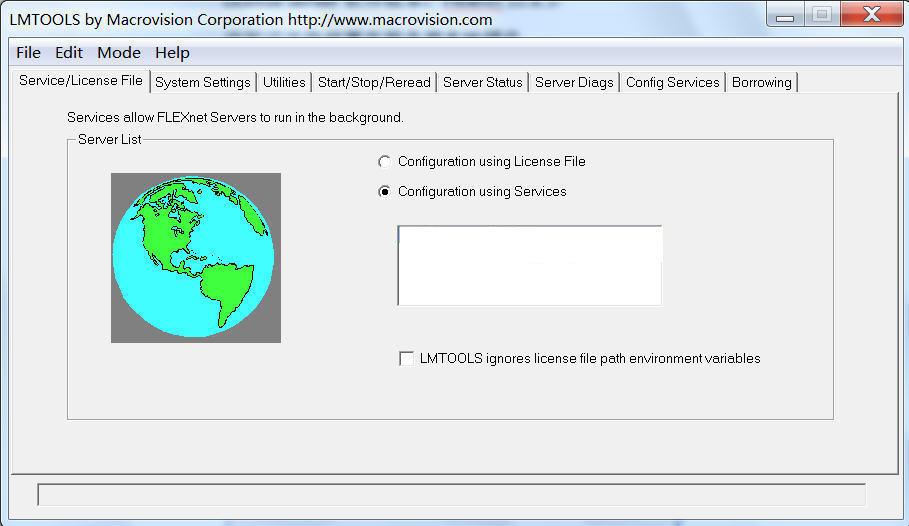The height and width of the screenshot is (526, 909).
Task: Switch to Service/License File tab
Action: click(x=81, y=81)
